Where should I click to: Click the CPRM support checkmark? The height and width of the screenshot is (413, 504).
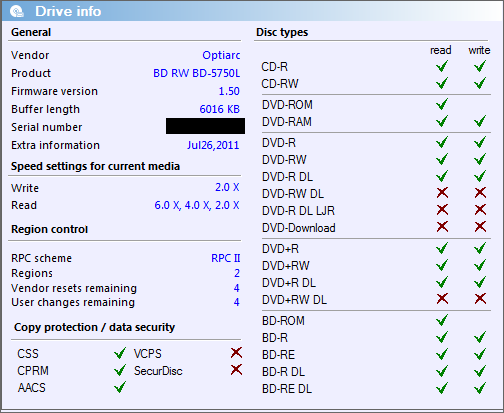point(120,370)
